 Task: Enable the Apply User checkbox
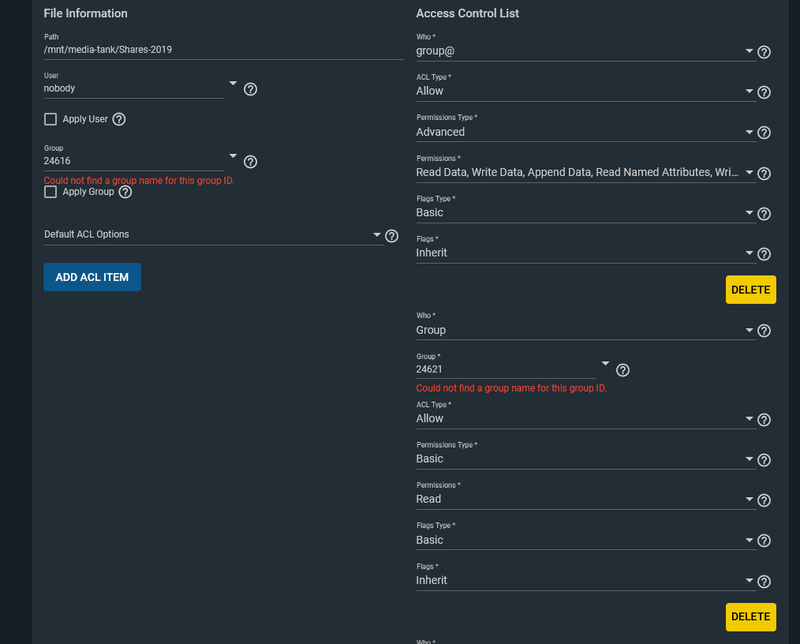coord(51,120)
